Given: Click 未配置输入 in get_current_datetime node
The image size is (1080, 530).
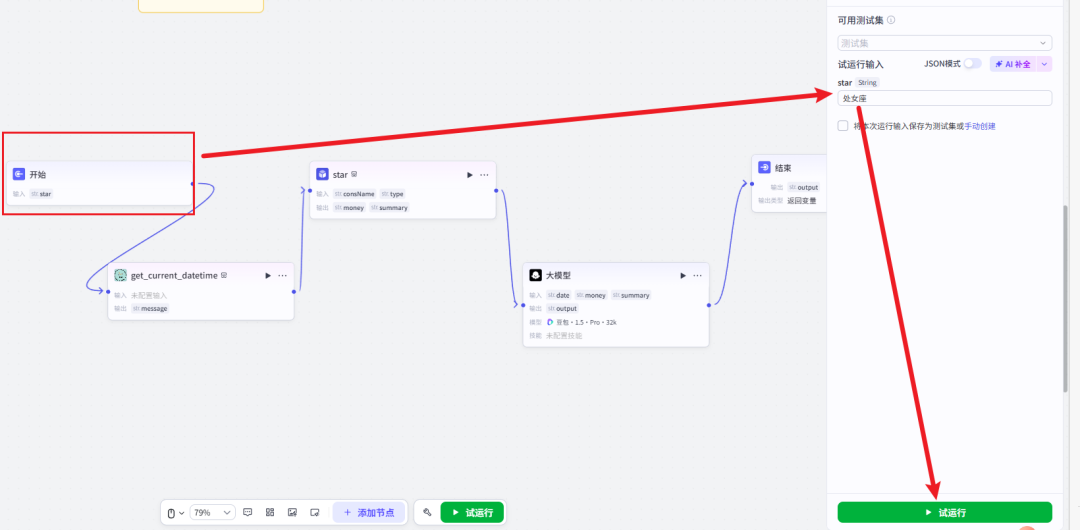Looking at the screenshot, I should pos(149,295).
